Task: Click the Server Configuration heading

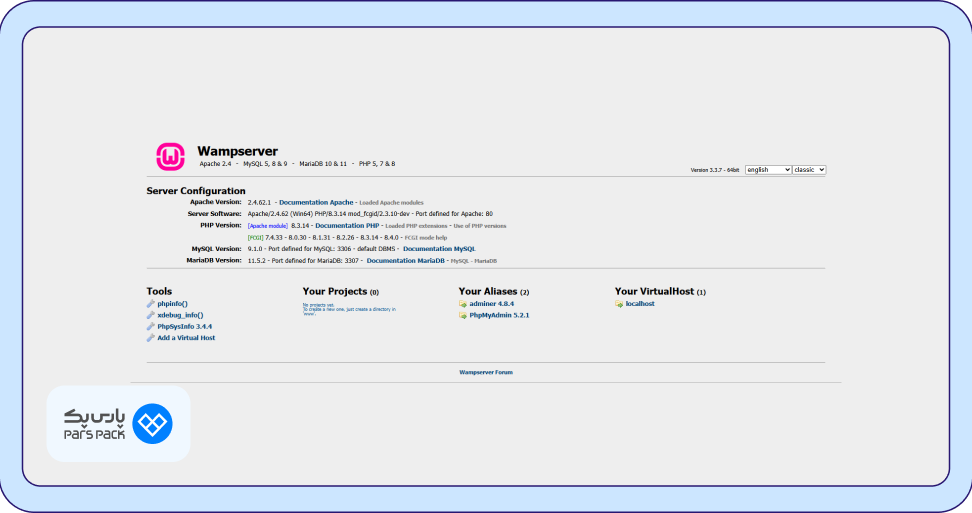Action: click(196, 191)
